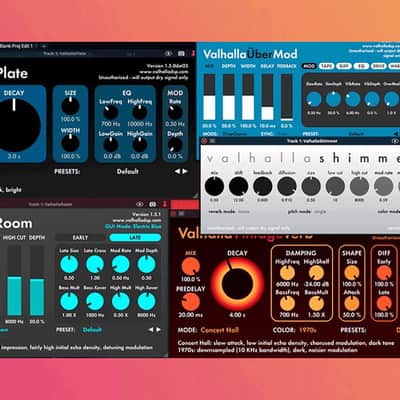Toggle the eye icon in Room title bar
The height and width of the screenshot is (400, 400).
[140, 204]
